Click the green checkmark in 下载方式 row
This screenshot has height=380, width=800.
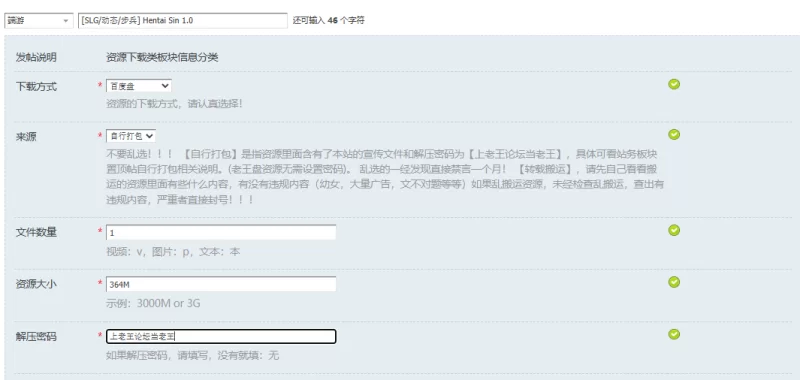click(674, 84)
